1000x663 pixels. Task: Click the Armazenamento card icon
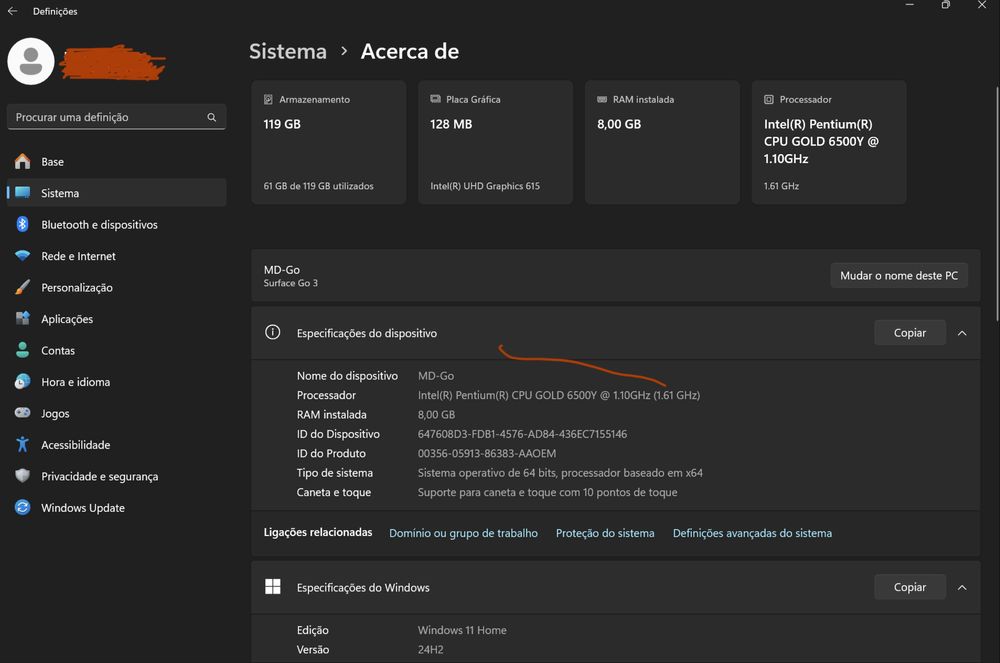268,99
